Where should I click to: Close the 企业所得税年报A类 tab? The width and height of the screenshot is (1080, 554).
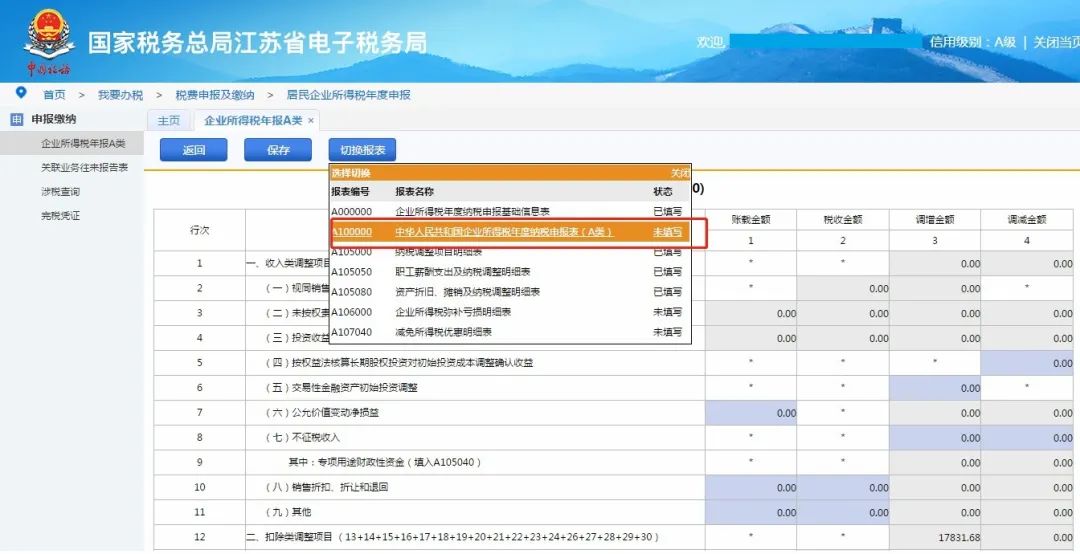(311, 121)
